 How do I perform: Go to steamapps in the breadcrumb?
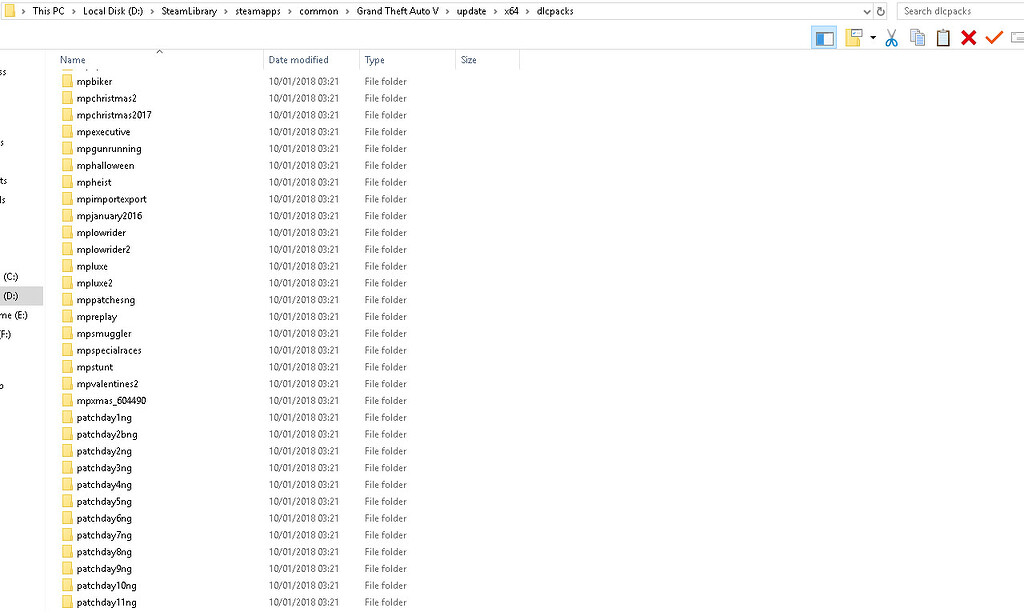(x=258, y=11)
